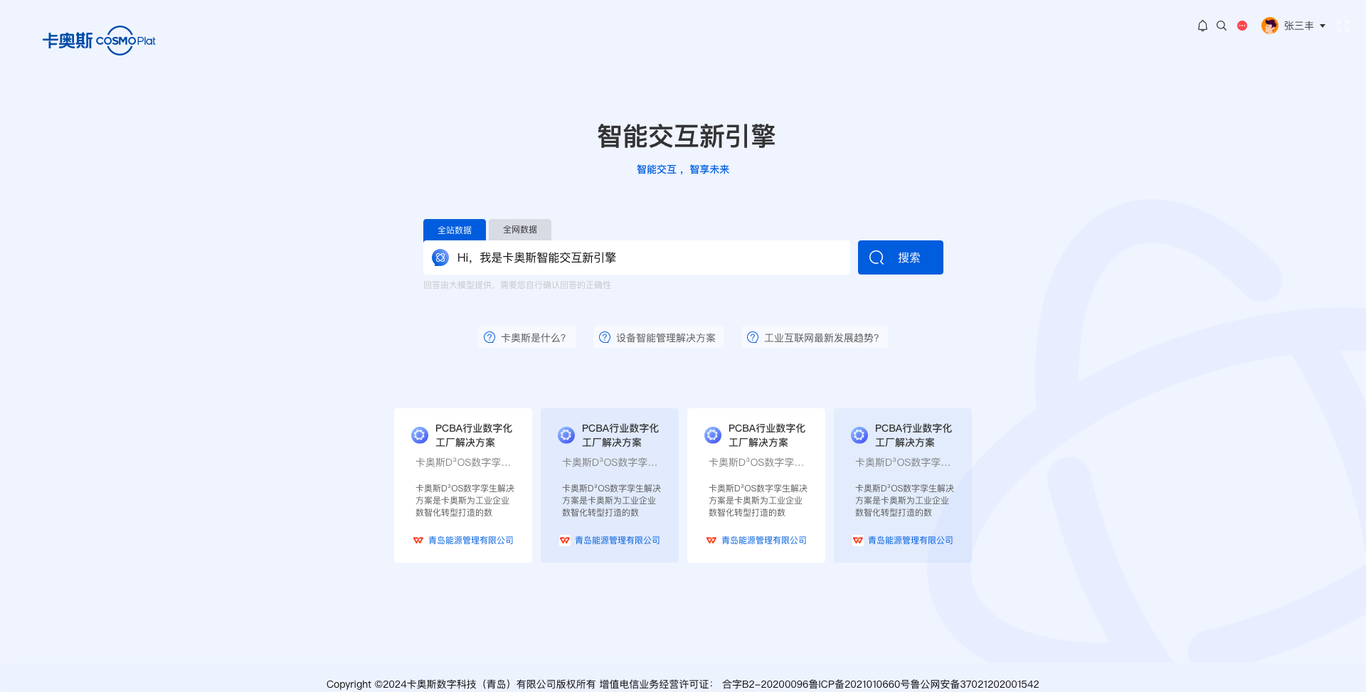1366x692 pixels.
Task: Click the third PCBA card's title
Action: pyautogui.click(x=766, y=435)
